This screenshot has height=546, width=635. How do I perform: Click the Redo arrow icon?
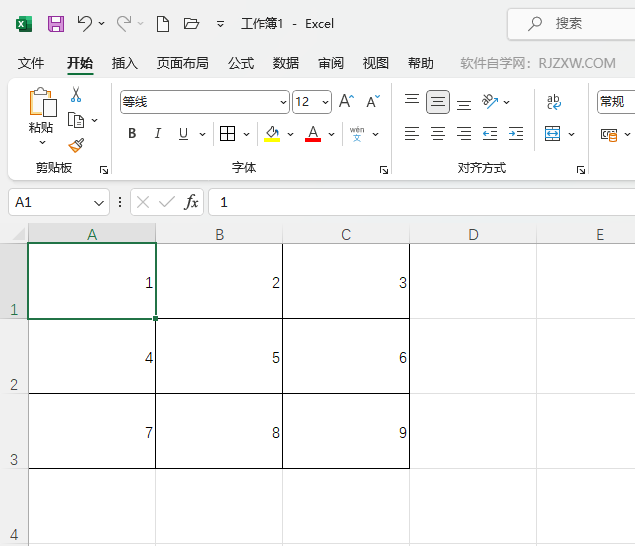pos(124,23)
